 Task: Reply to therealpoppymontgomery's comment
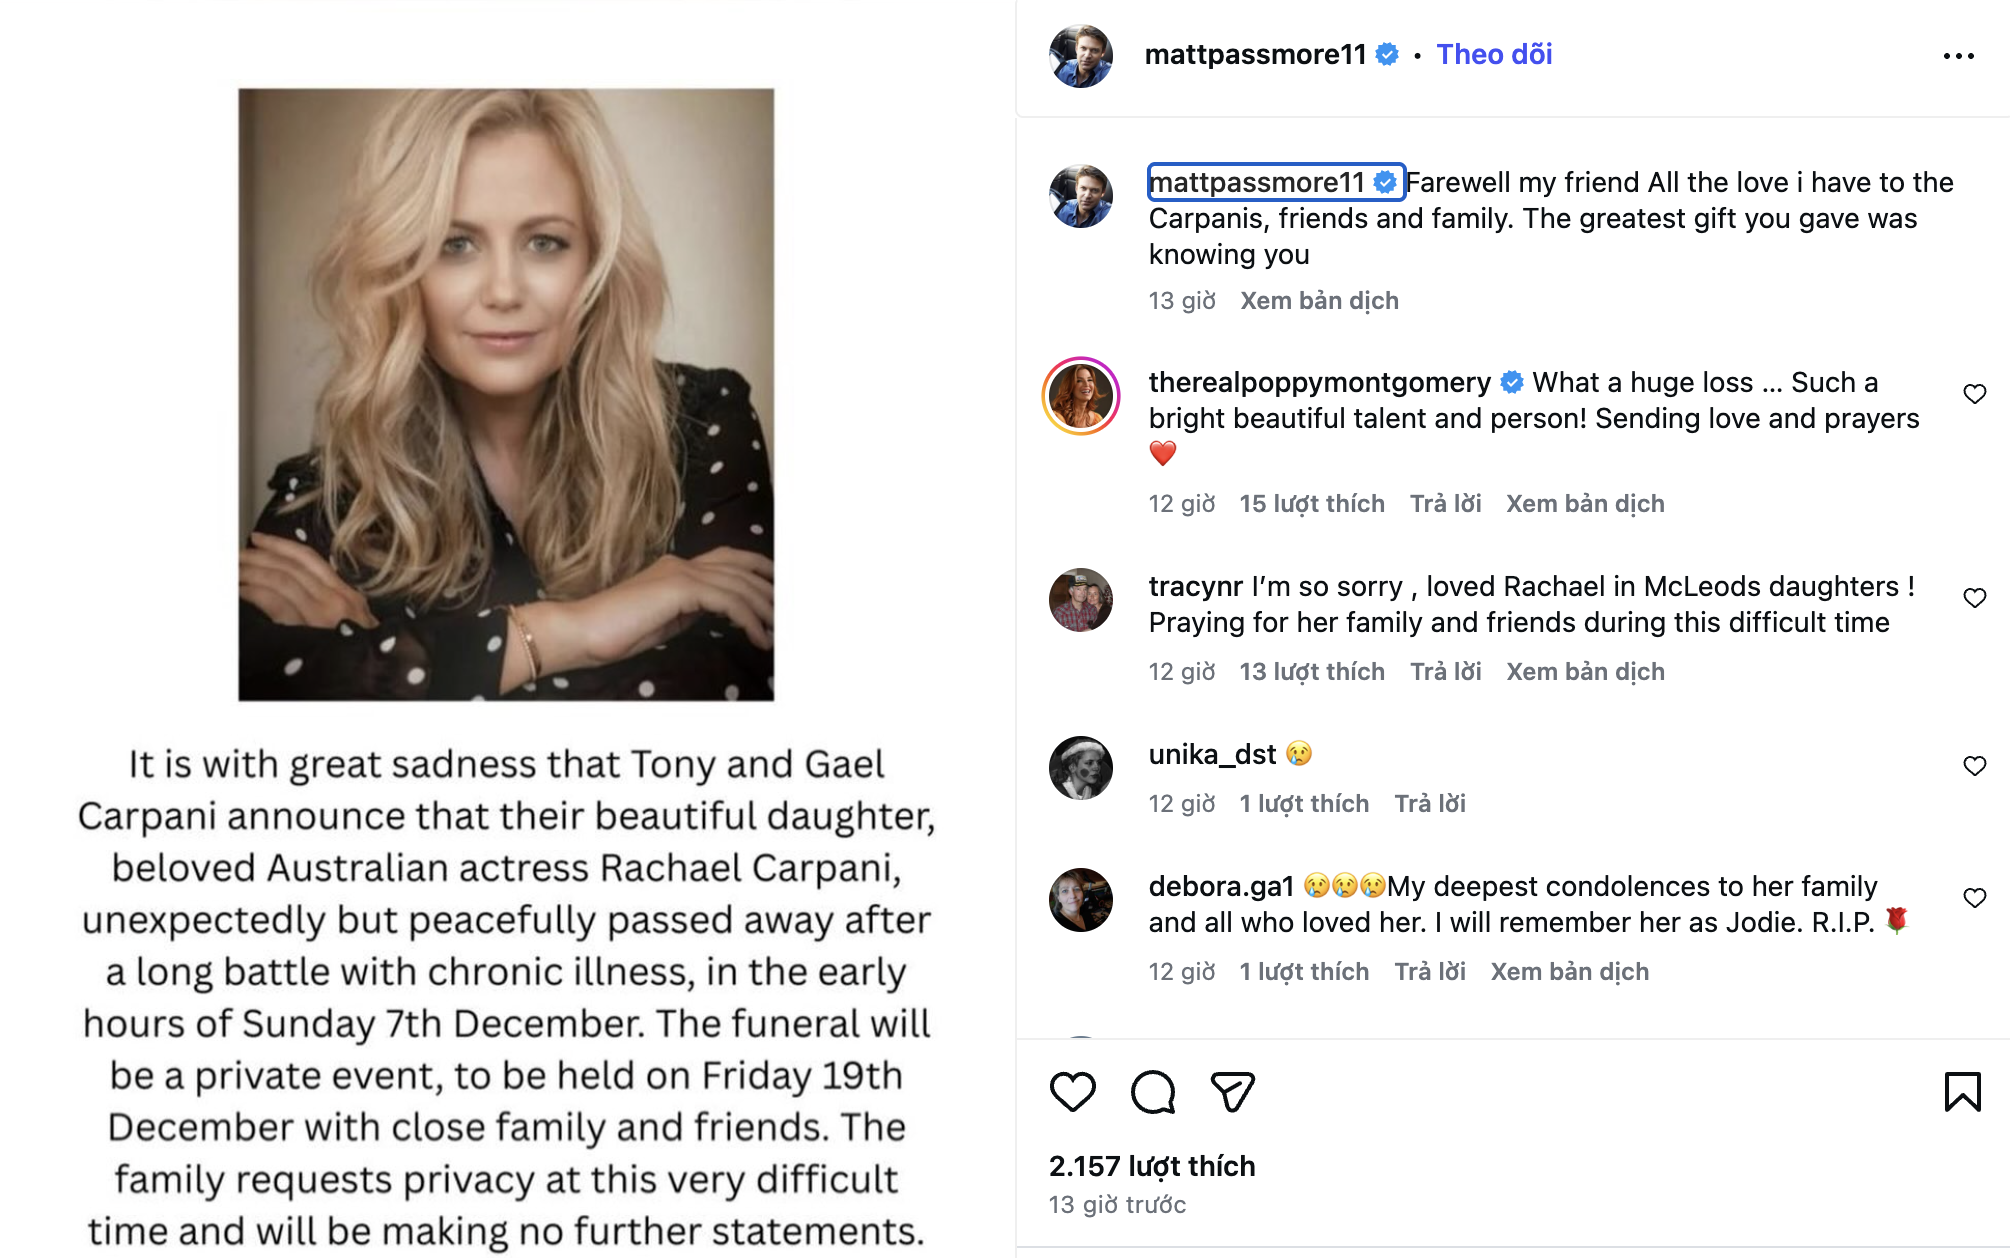(1445, 504)
